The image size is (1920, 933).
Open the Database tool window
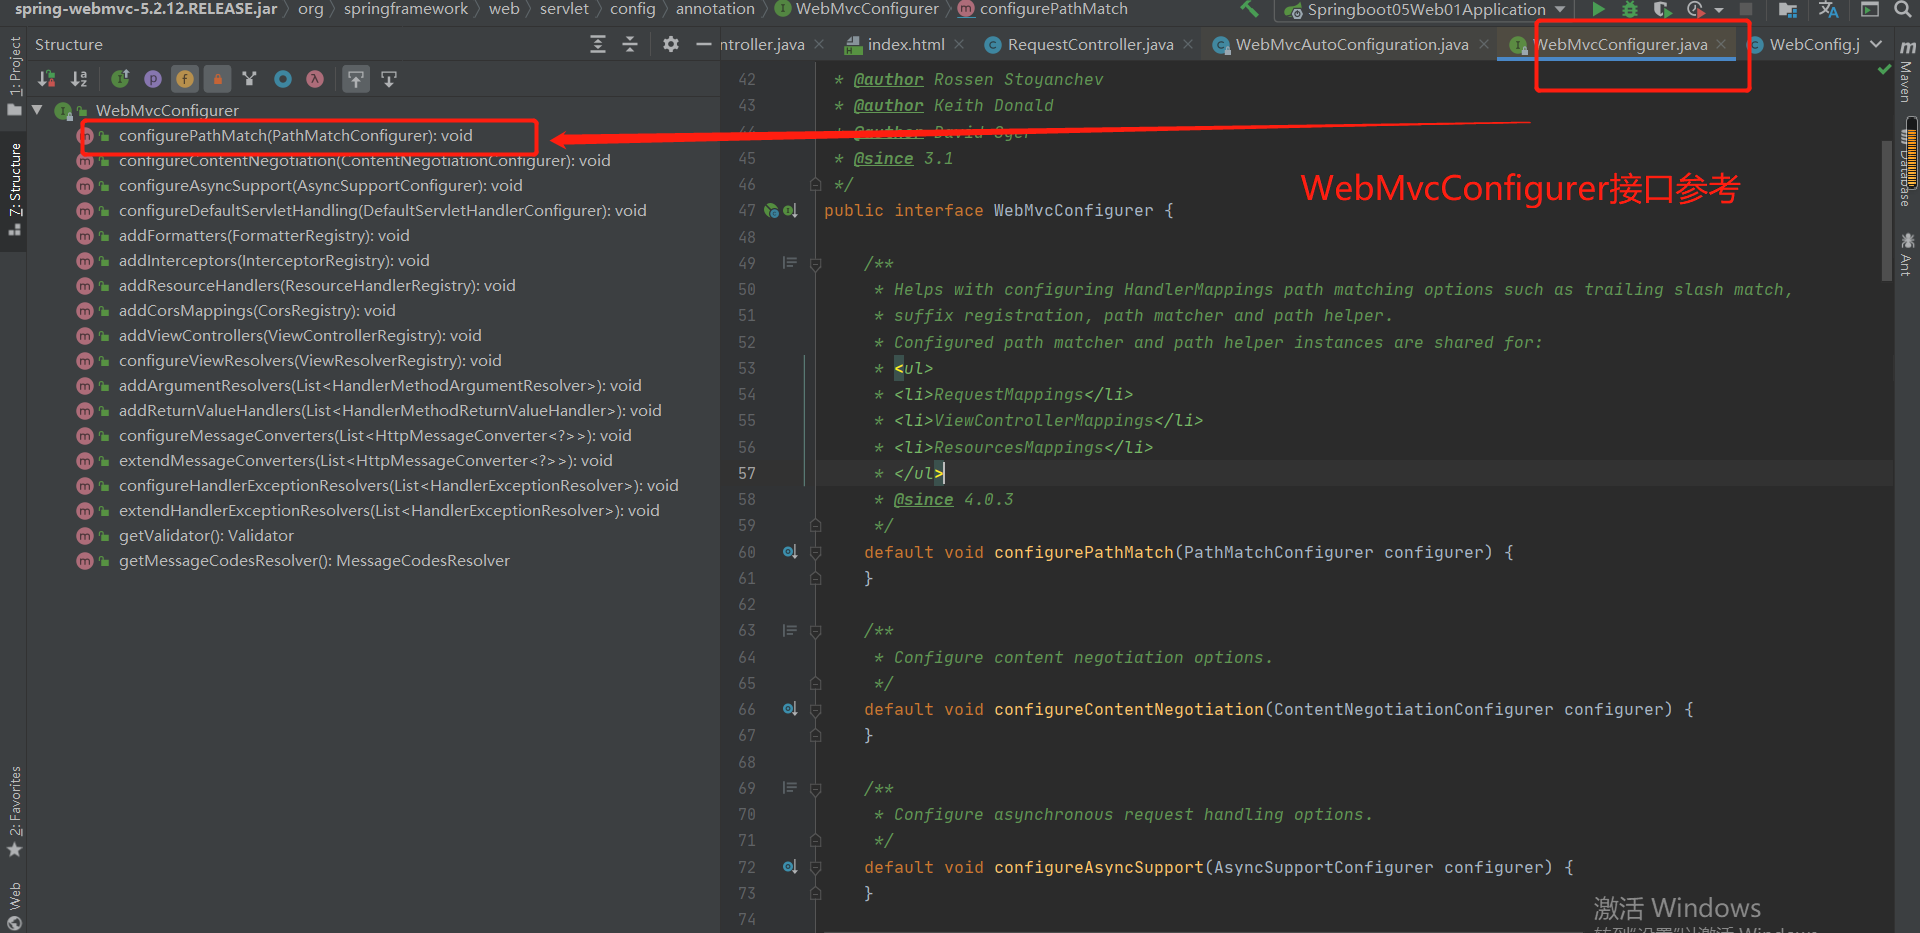tap(1905, 166)
